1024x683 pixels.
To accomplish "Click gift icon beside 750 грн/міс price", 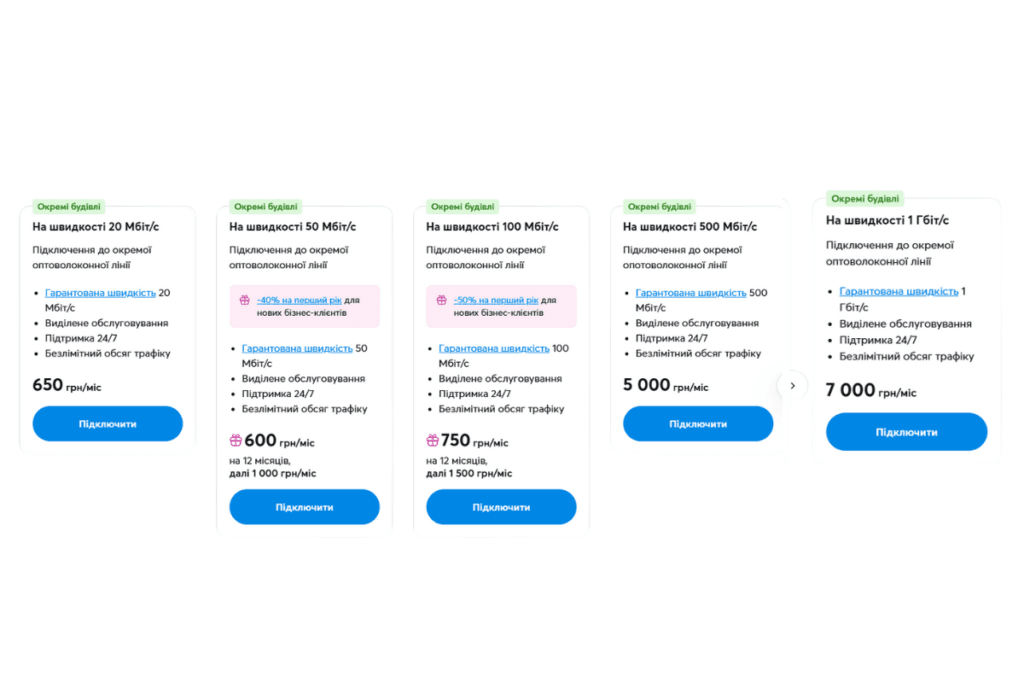I will pos(432,441).
